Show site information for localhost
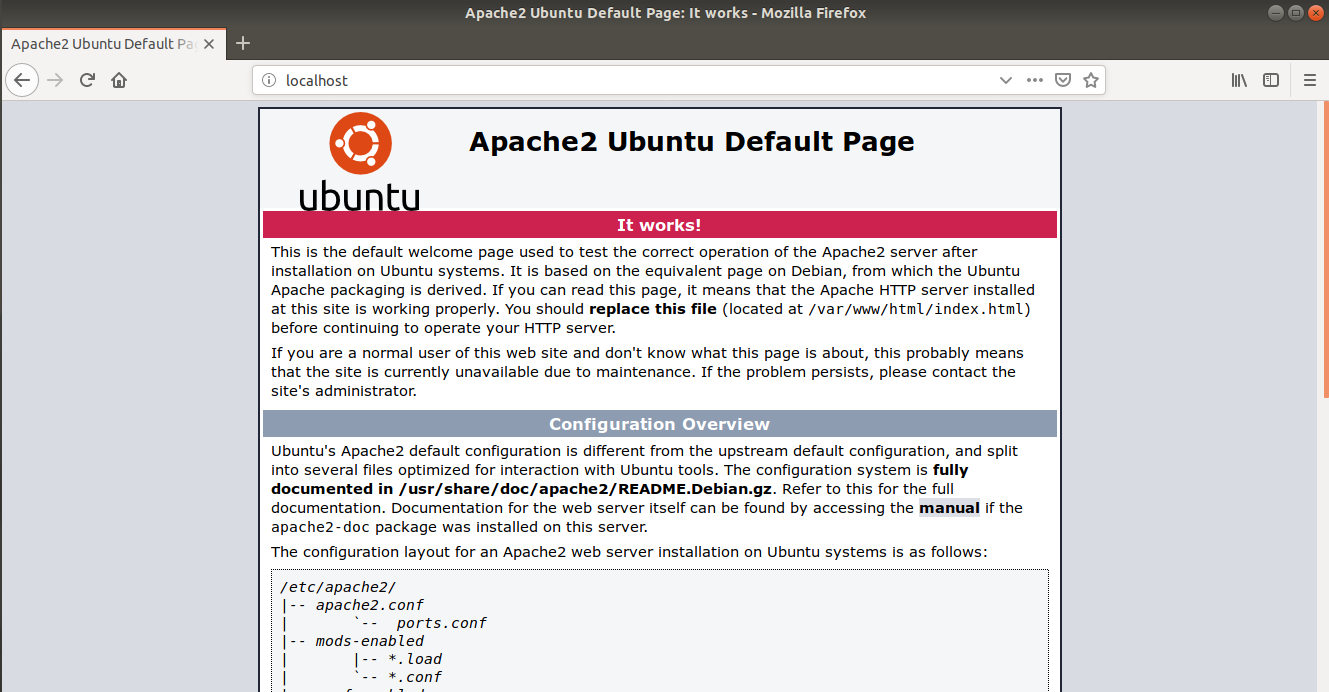 pyautogui.click(x=268, y=80)
